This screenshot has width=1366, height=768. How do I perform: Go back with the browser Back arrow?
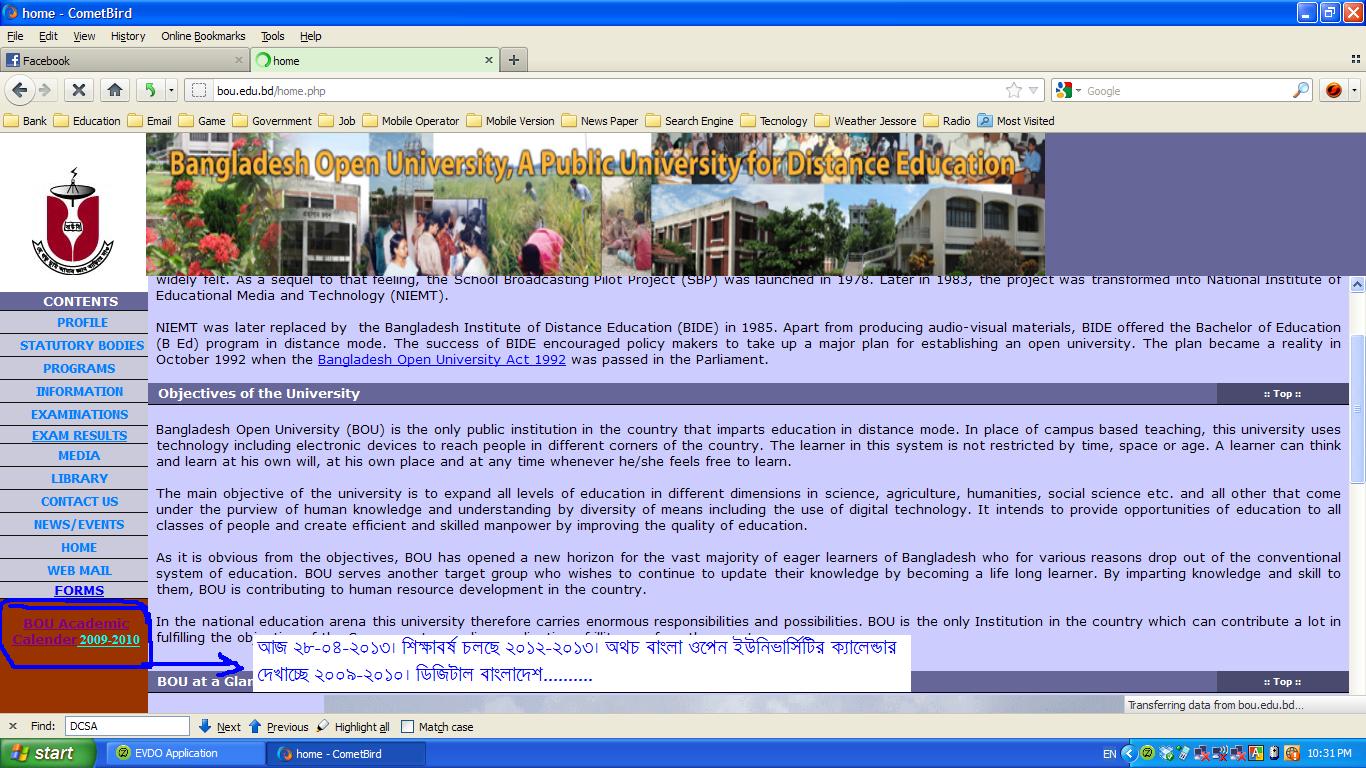[x=19, y=90]
